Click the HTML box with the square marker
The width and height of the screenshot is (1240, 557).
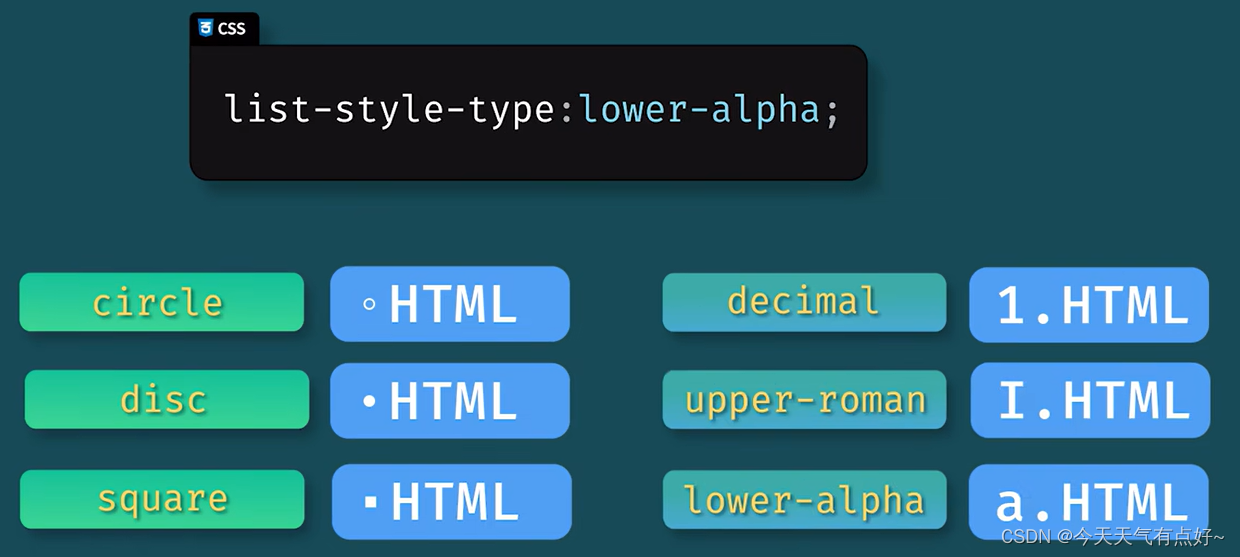(452, 502)
